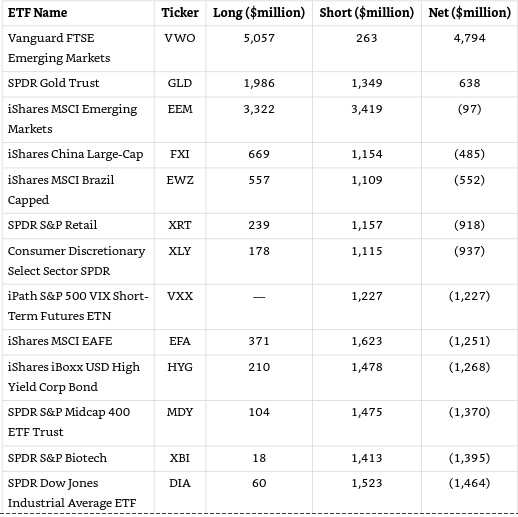Select the GLD ticker cell

click(180, 83)
